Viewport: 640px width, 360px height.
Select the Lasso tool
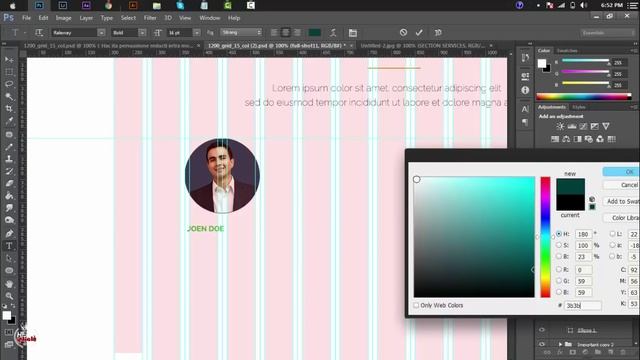(x=9, y=84)
